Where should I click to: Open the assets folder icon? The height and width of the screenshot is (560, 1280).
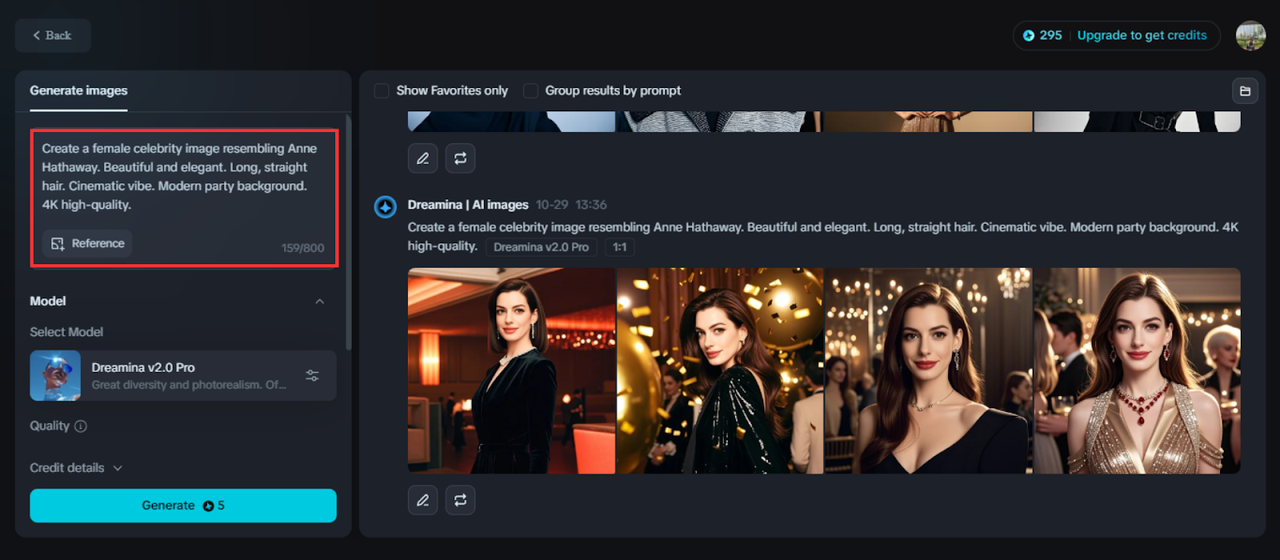[1245, 91]
